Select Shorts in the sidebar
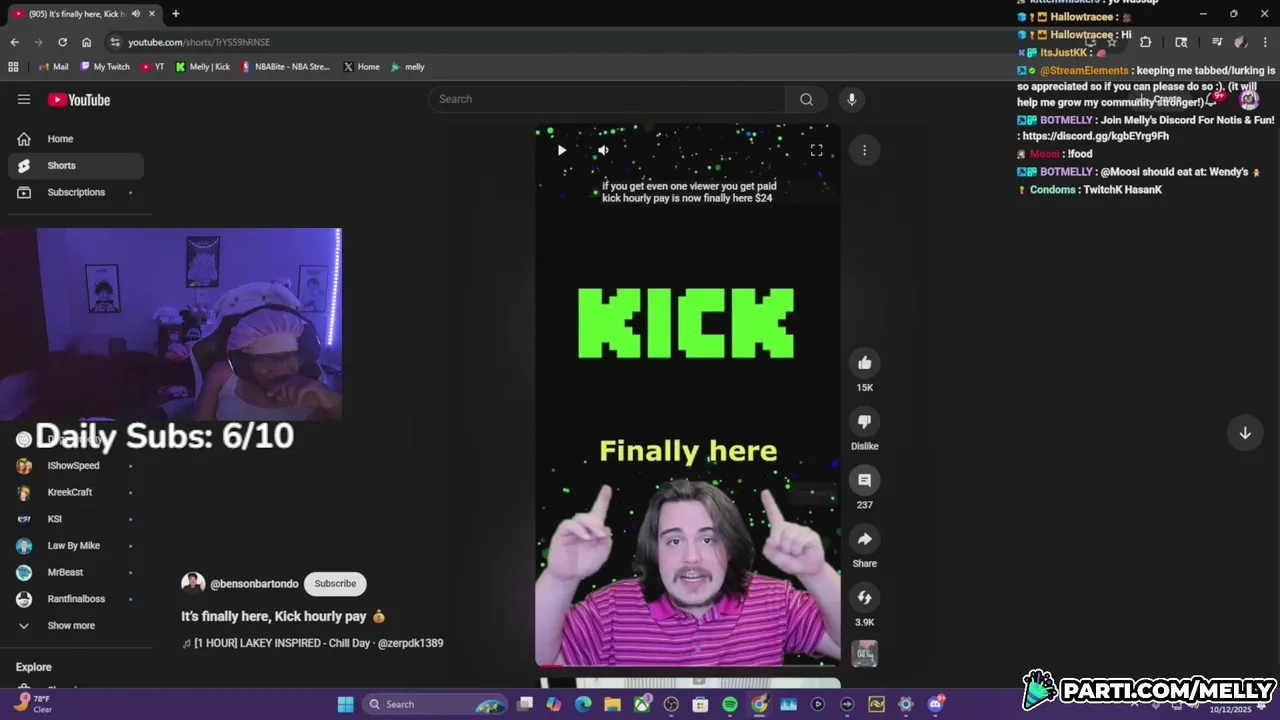This screenshot has width=1280, height=720. 76,165
